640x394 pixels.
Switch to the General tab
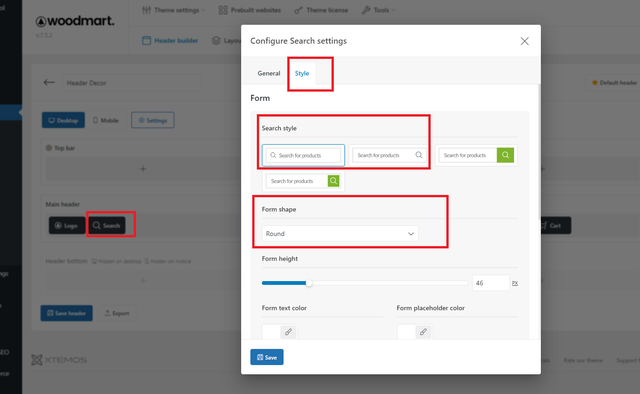pyautogui.click(x=269, y=73)
